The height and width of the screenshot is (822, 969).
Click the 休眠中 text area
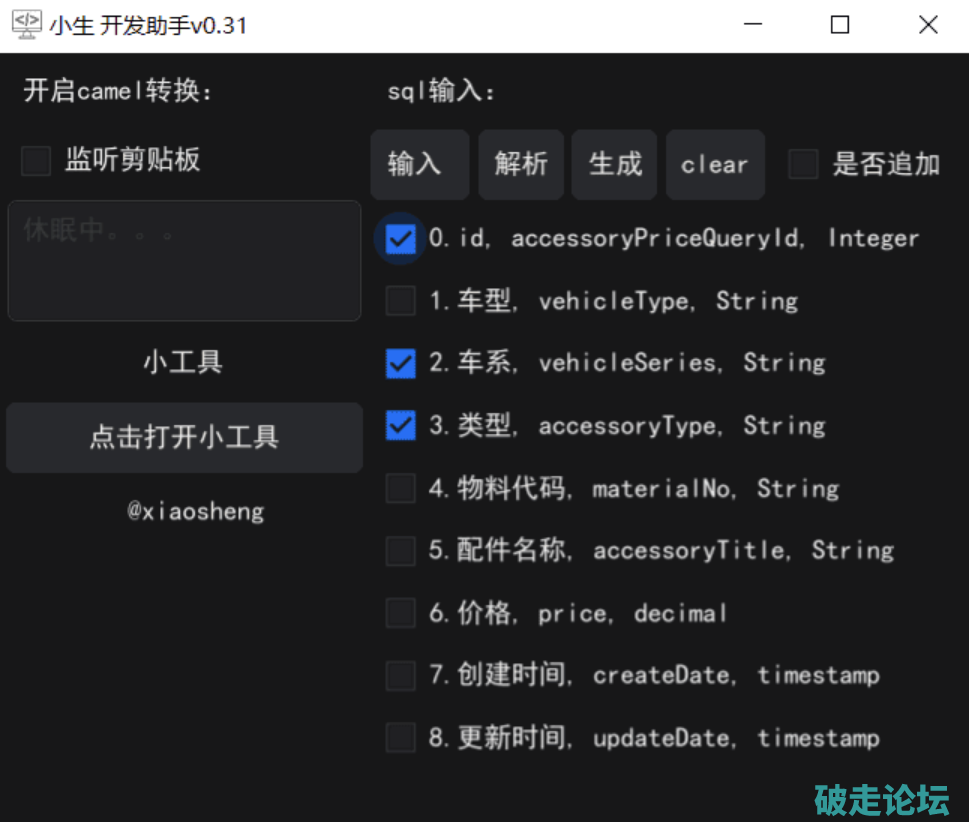184,261
